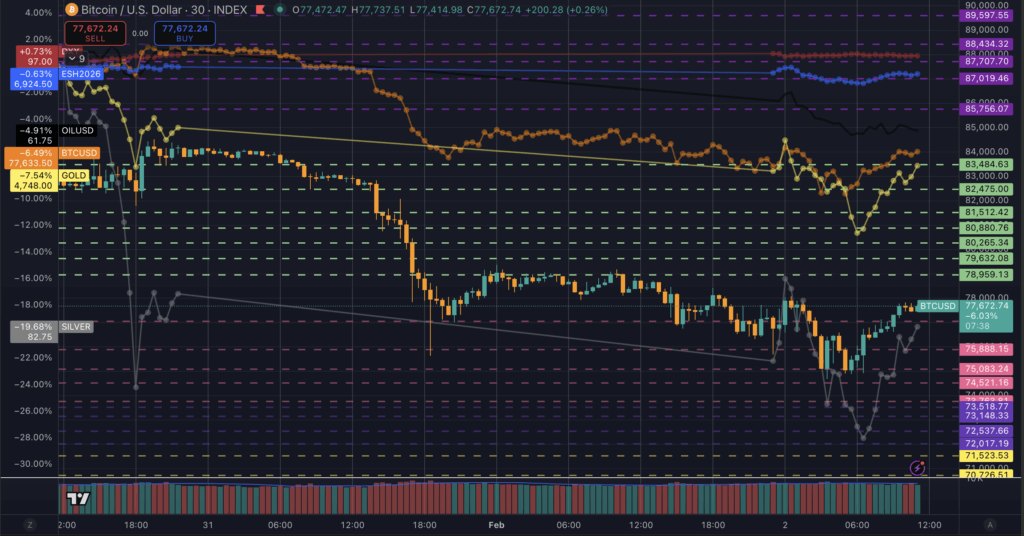Open the TradingView logo at chart bottom

point(76,497)
